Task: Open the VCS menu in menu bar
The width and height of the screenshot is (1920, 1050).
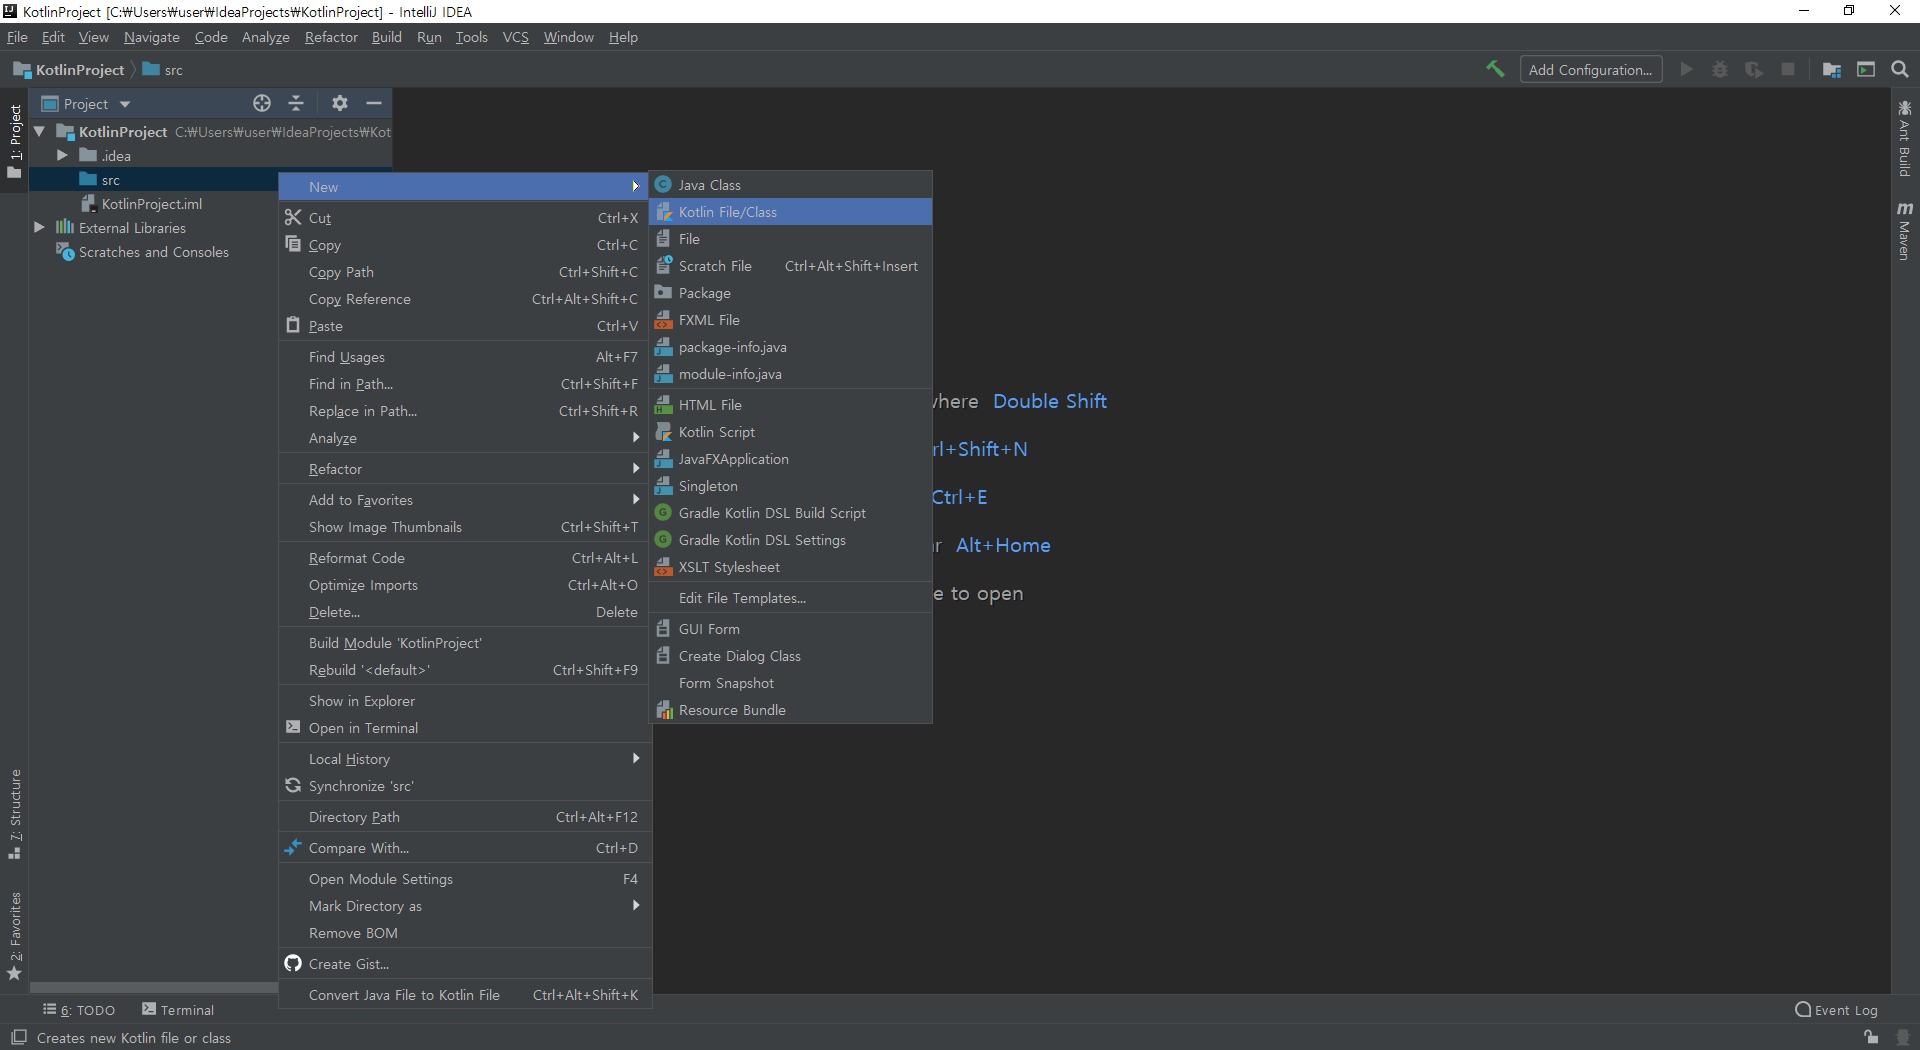Action: pos(515,37)
